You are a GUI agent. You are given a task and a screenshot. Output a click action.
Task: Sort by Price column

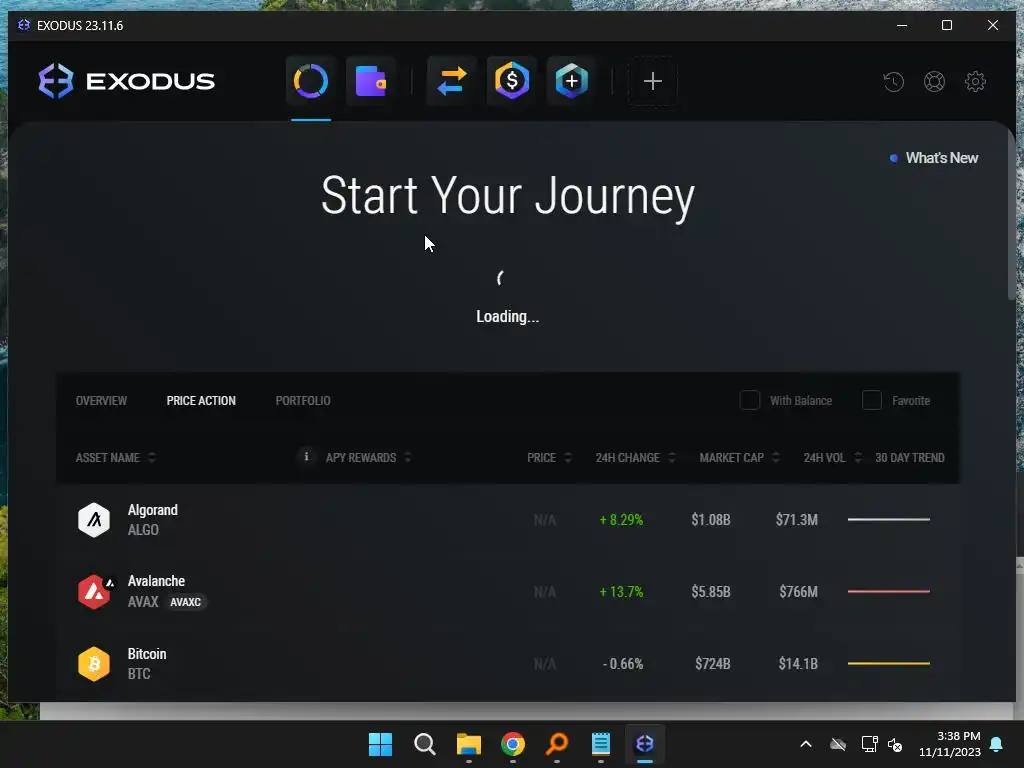(x=549, y=457)
